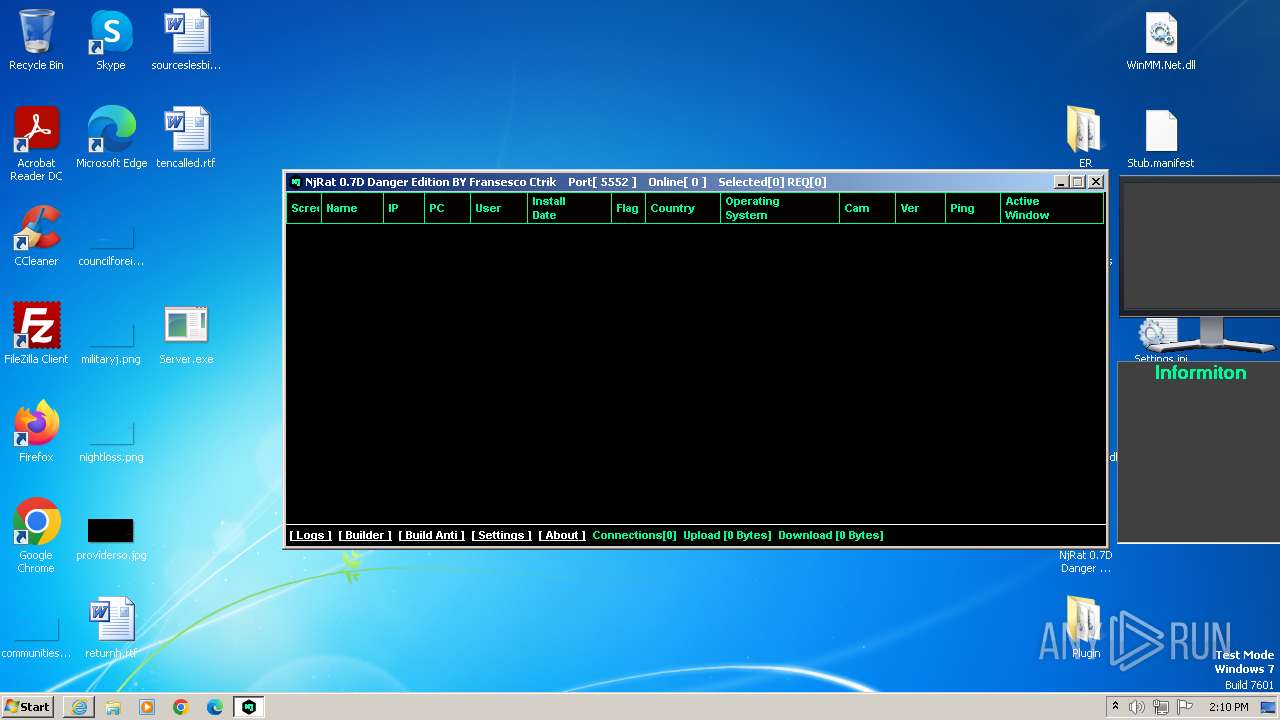Click the Action Center flag icon
The image size is (1280, 720).
(1185, 707)
